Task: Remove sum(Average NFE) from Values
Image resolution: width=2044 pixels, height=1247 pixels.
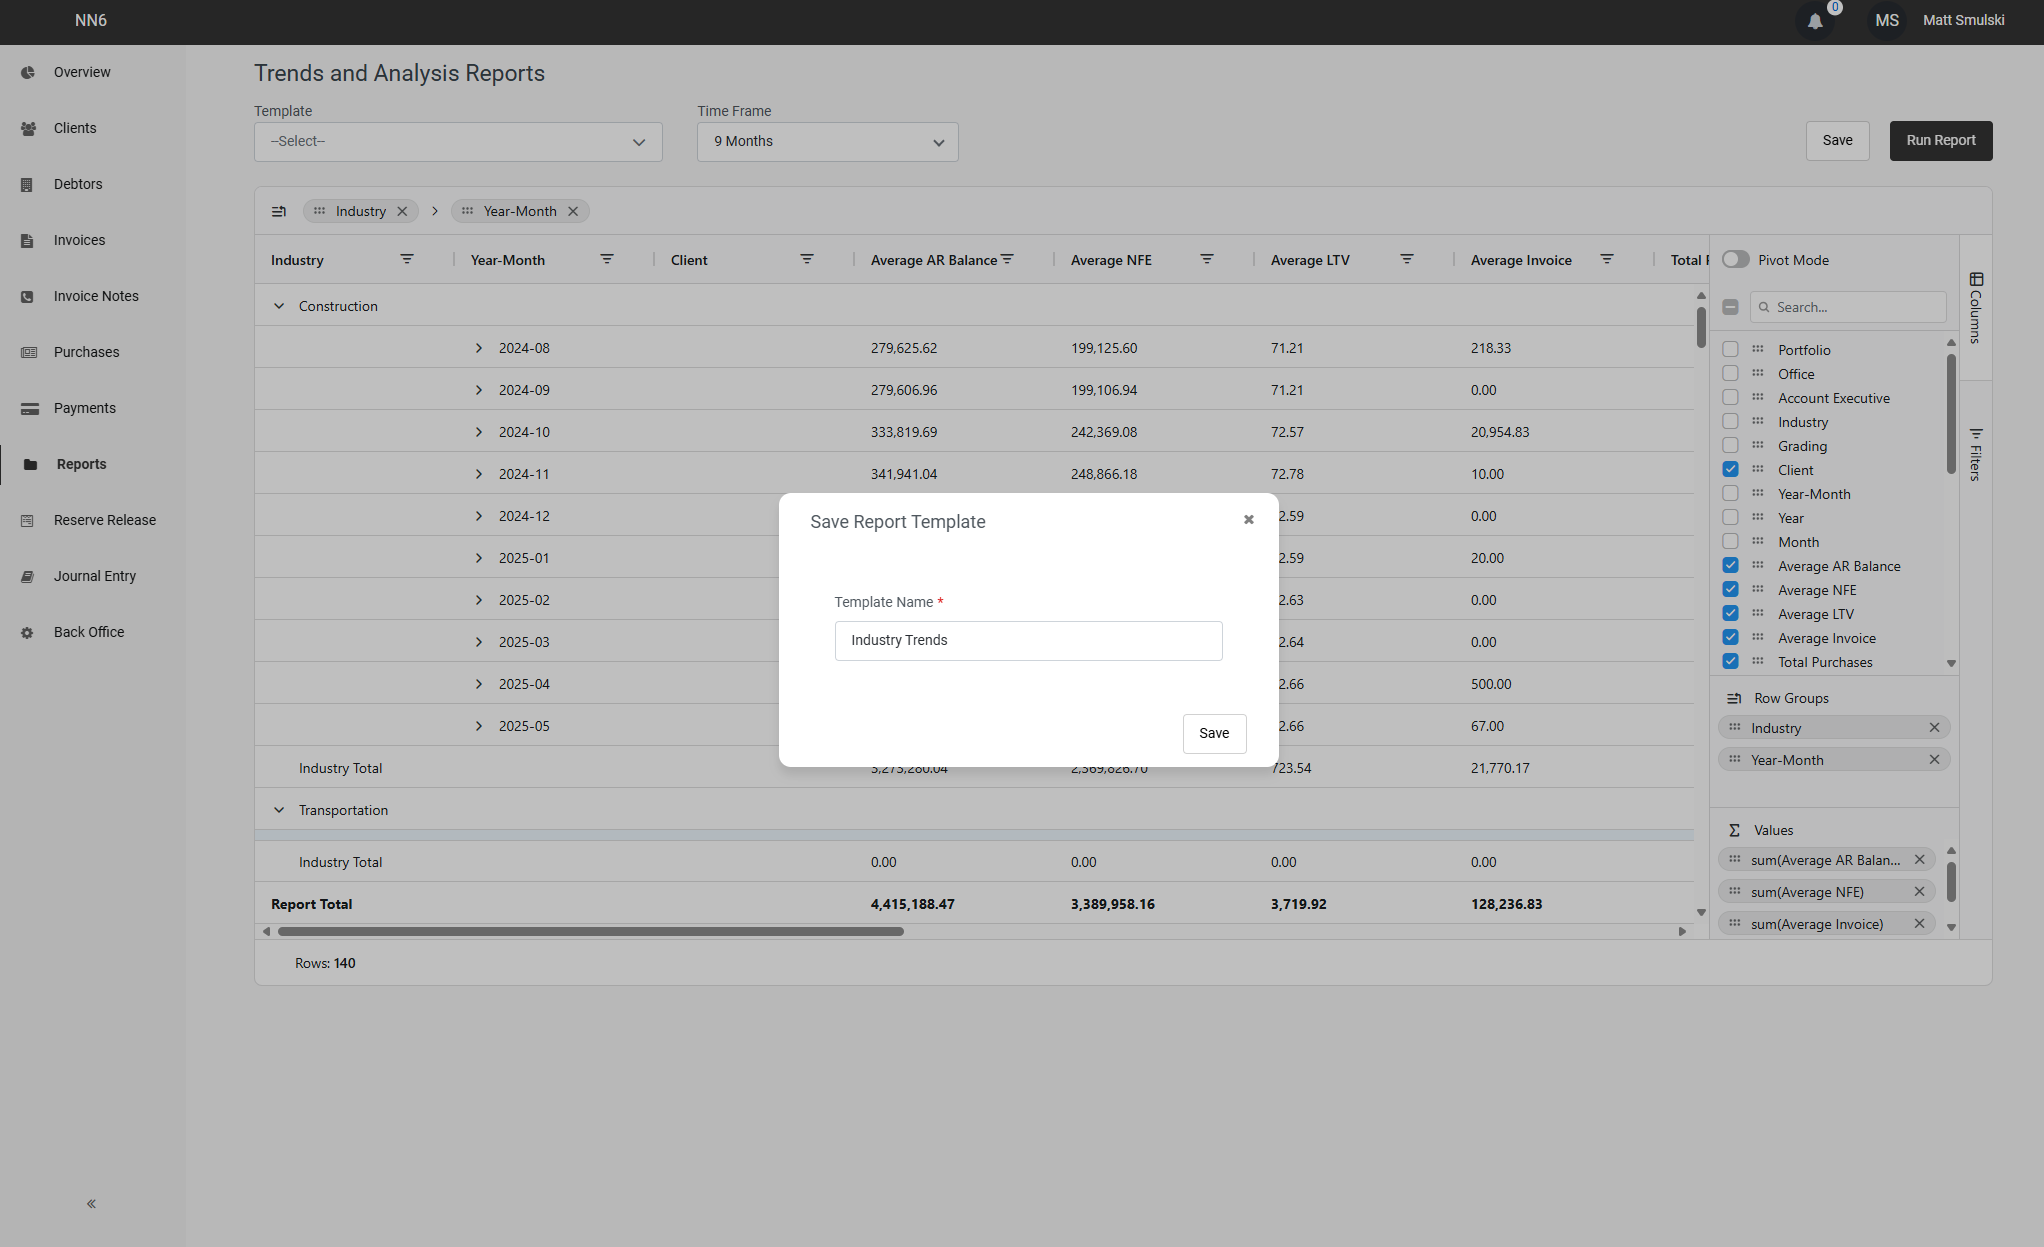Action: click(x=1919, y=891)
